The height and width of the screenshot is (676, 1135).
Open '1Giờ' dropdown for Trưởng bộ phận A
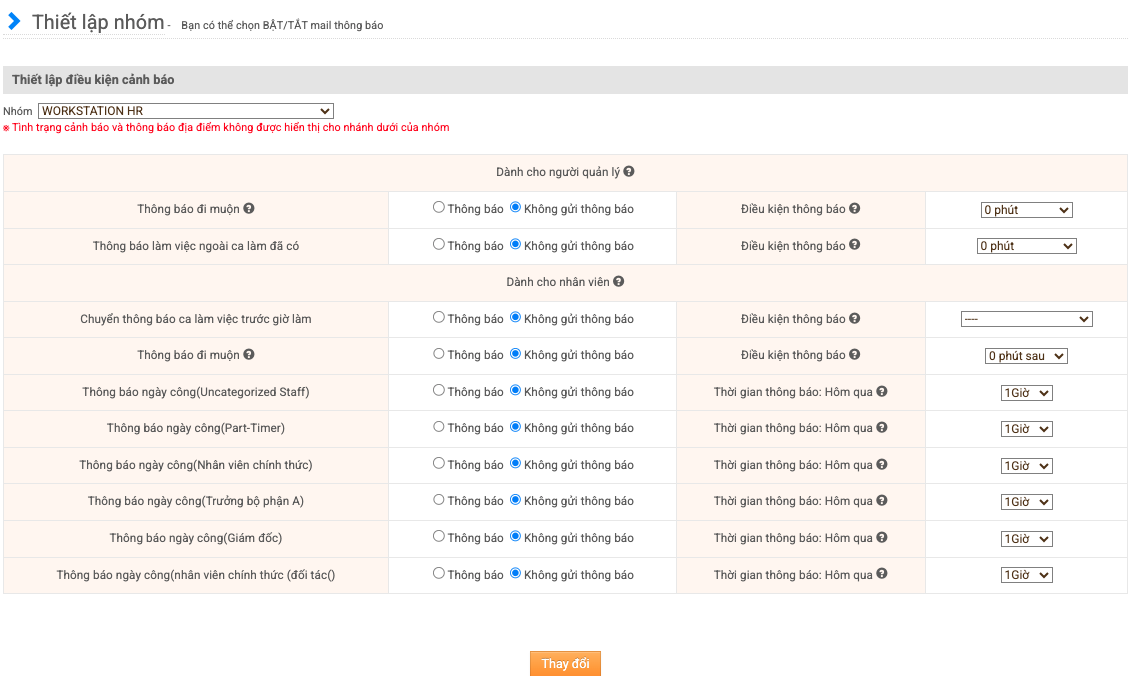(1026, 502)
